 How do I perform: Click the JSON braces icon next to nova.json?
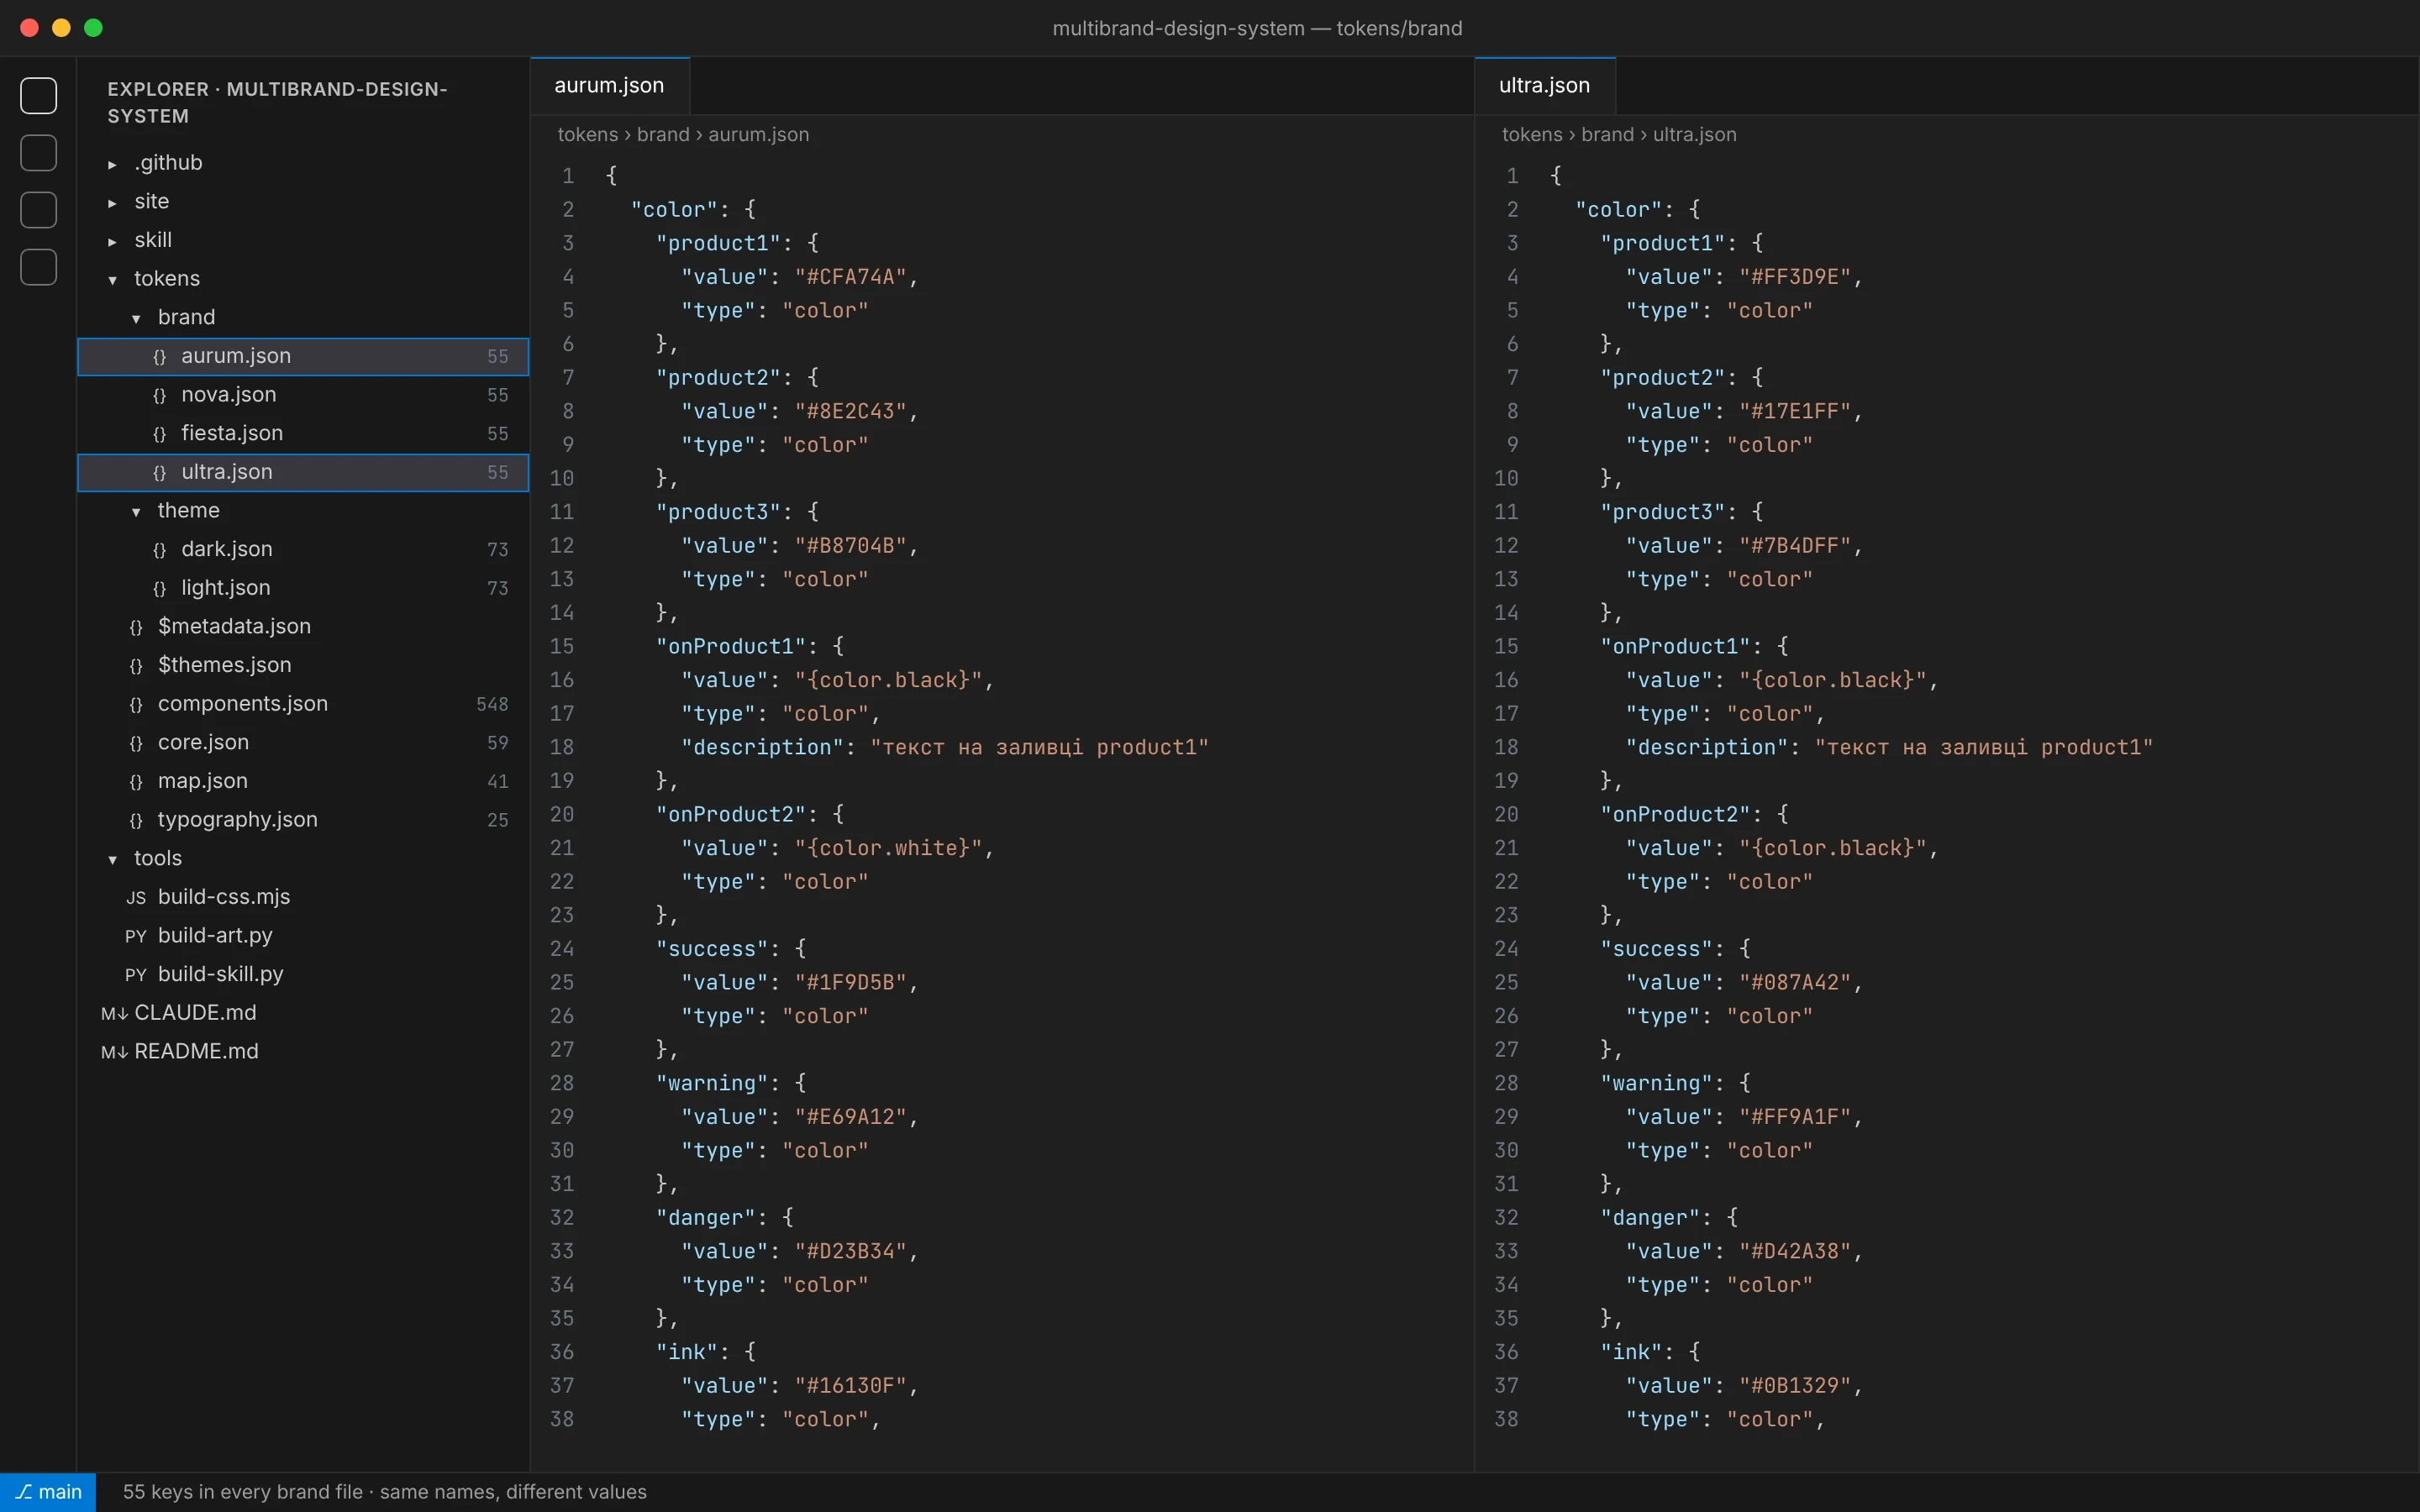pyautogui.click(x=159, y=395)
